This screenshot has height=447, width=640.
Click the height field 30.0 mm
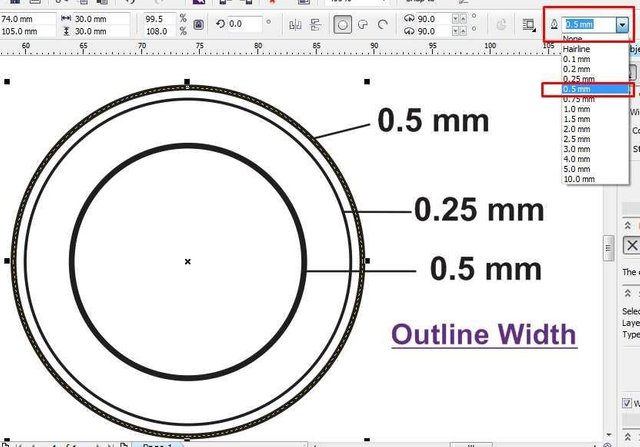pos(101,31)
